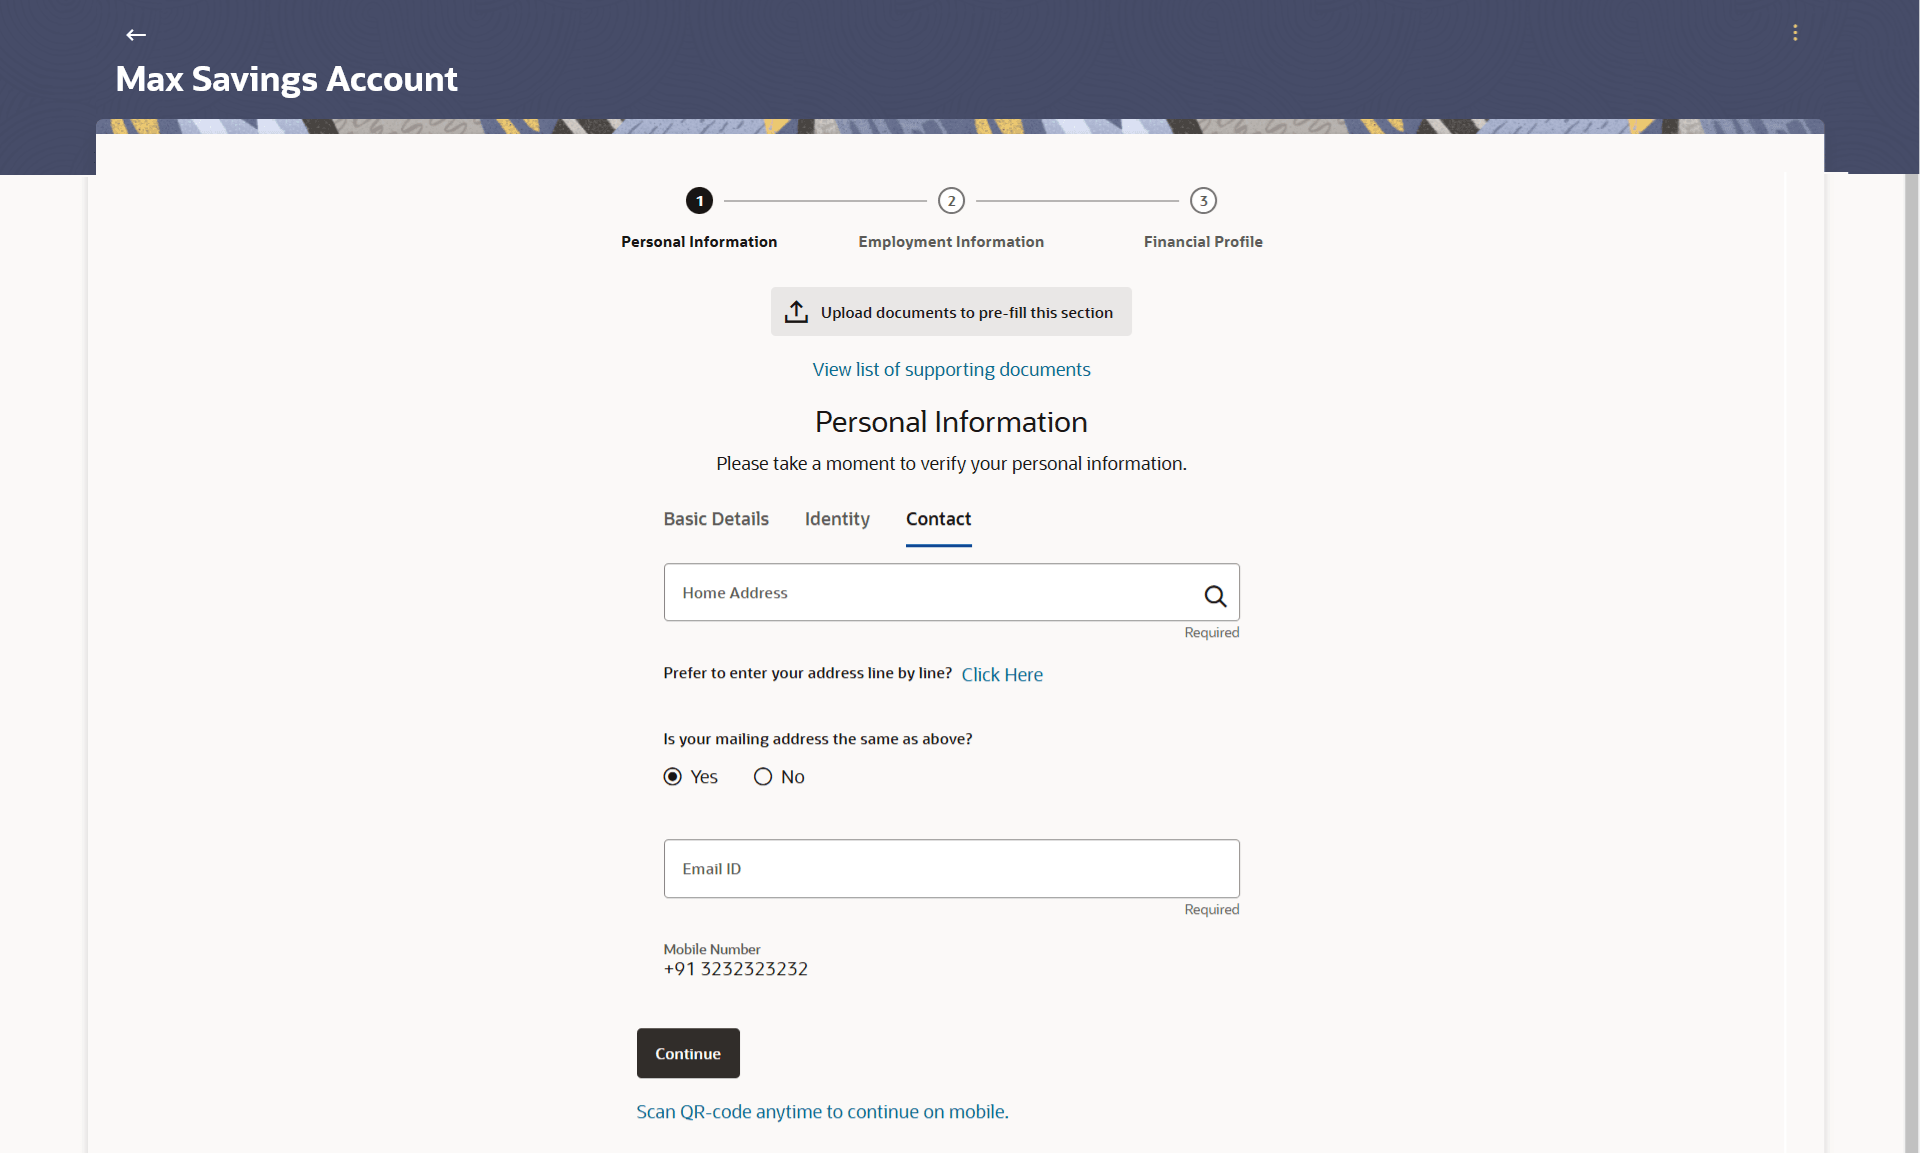1920x1153 pixels.
Task: Click the upload icon for documents
Action: click(796, 312)
